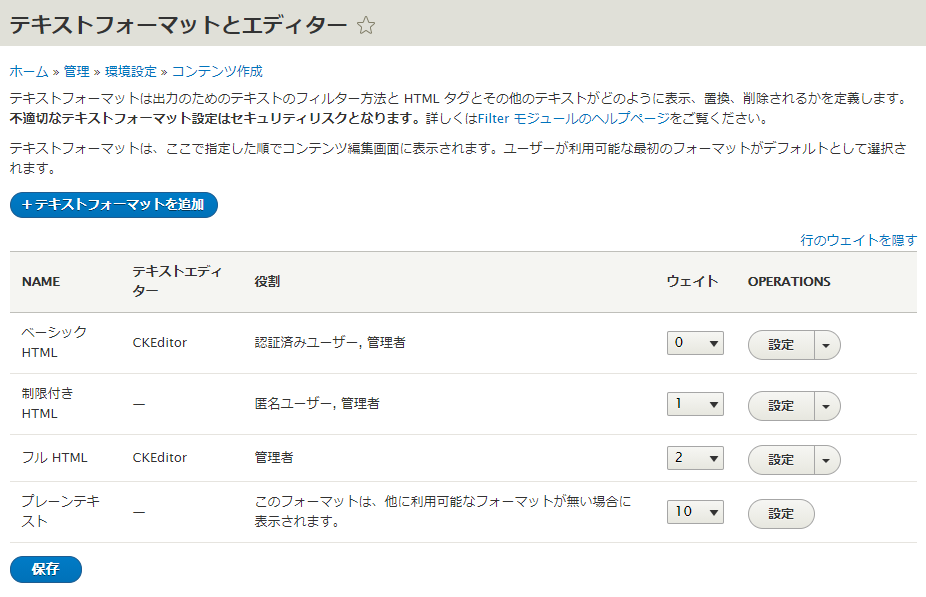The image size is (926, 597).
Task: Click 管理者 role cell in フル HTML row
Action: pyautogui.click(x=274, y=458)
